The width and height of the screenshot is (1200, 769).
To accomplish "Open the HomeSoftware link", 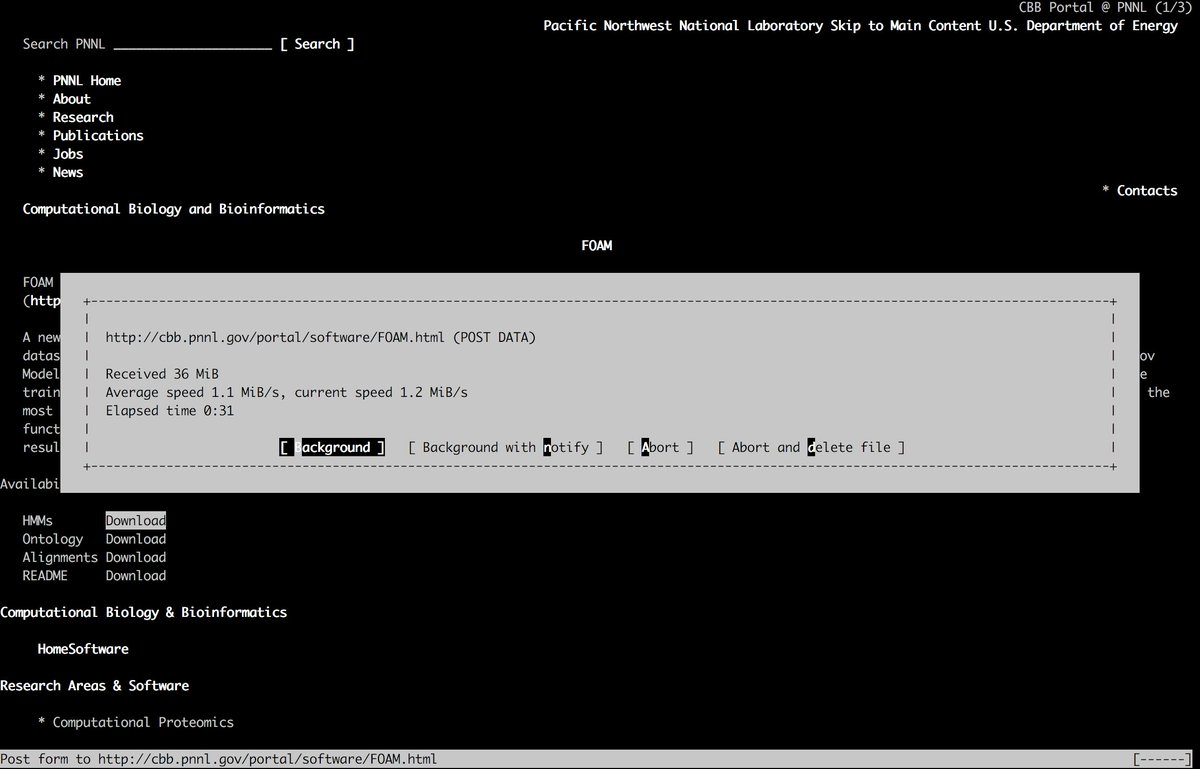I will [x=83, y=649].
